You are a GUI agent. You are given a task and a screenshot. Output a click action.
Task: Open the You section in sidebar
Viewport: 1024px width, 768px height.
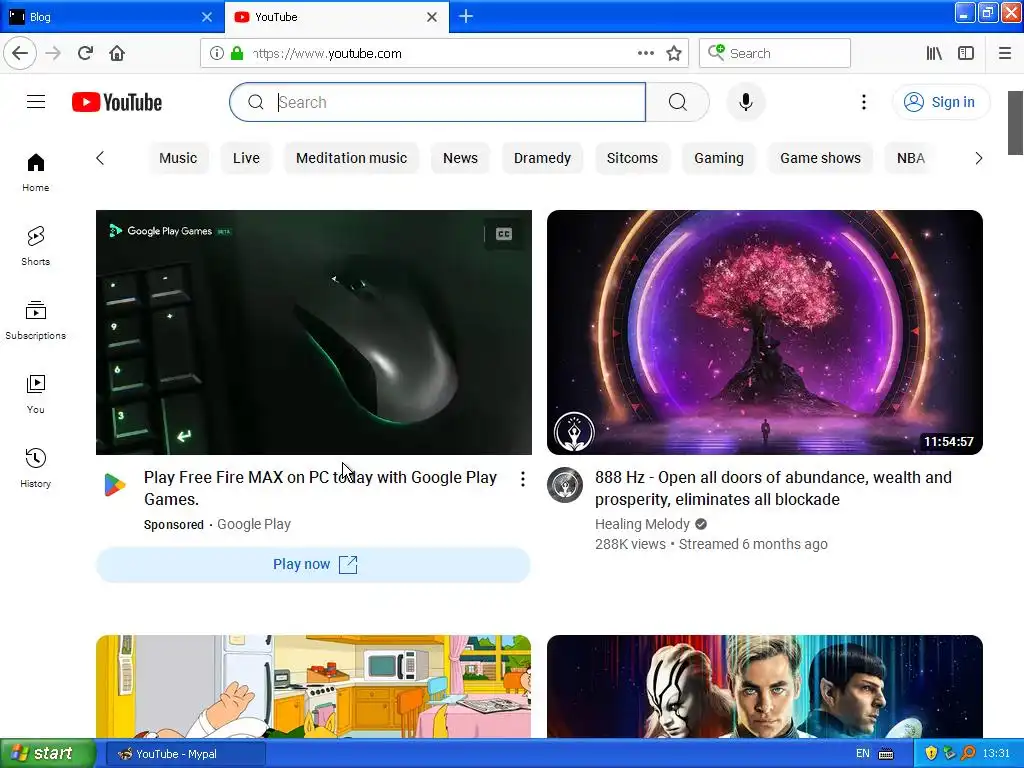point(35,394)
